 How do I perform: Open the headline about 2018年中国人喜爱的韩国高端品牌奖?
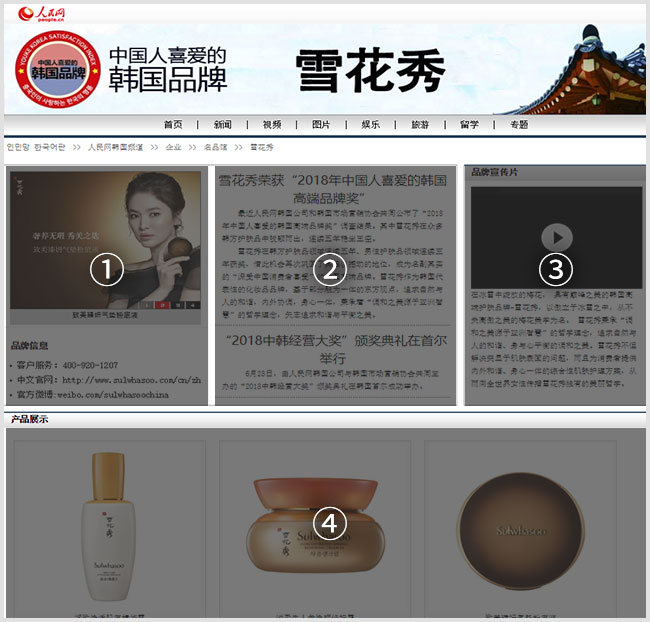[x=332, y=189]
